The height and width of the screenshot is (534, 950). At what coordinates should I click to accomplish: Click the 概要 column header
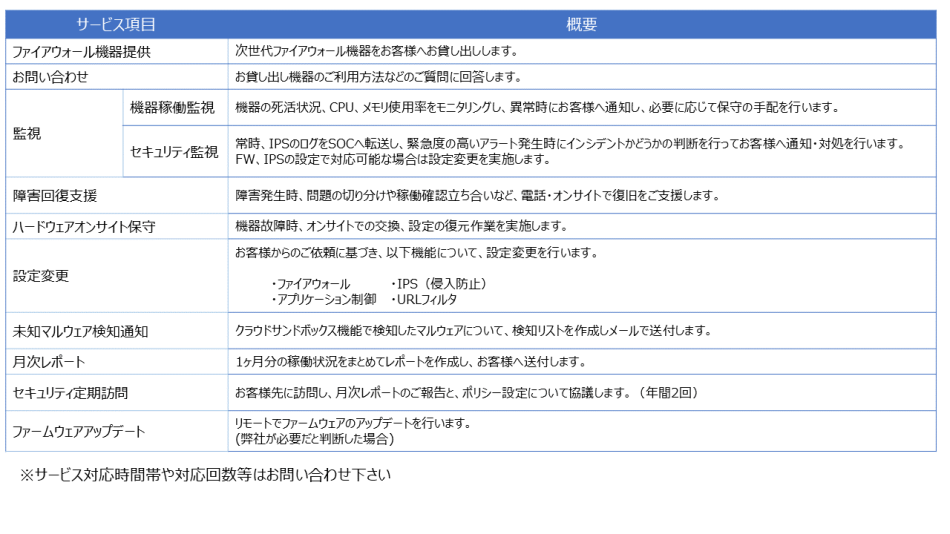(582, 24)
